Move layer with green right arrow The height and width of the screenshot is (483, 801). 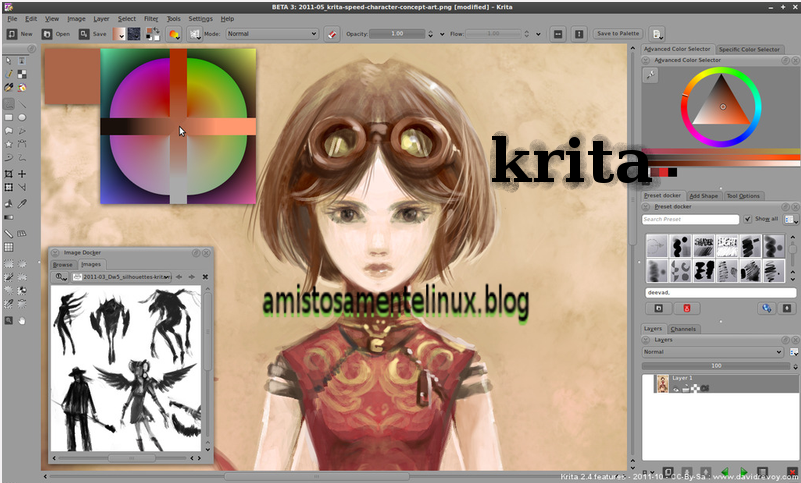point(744,472)
